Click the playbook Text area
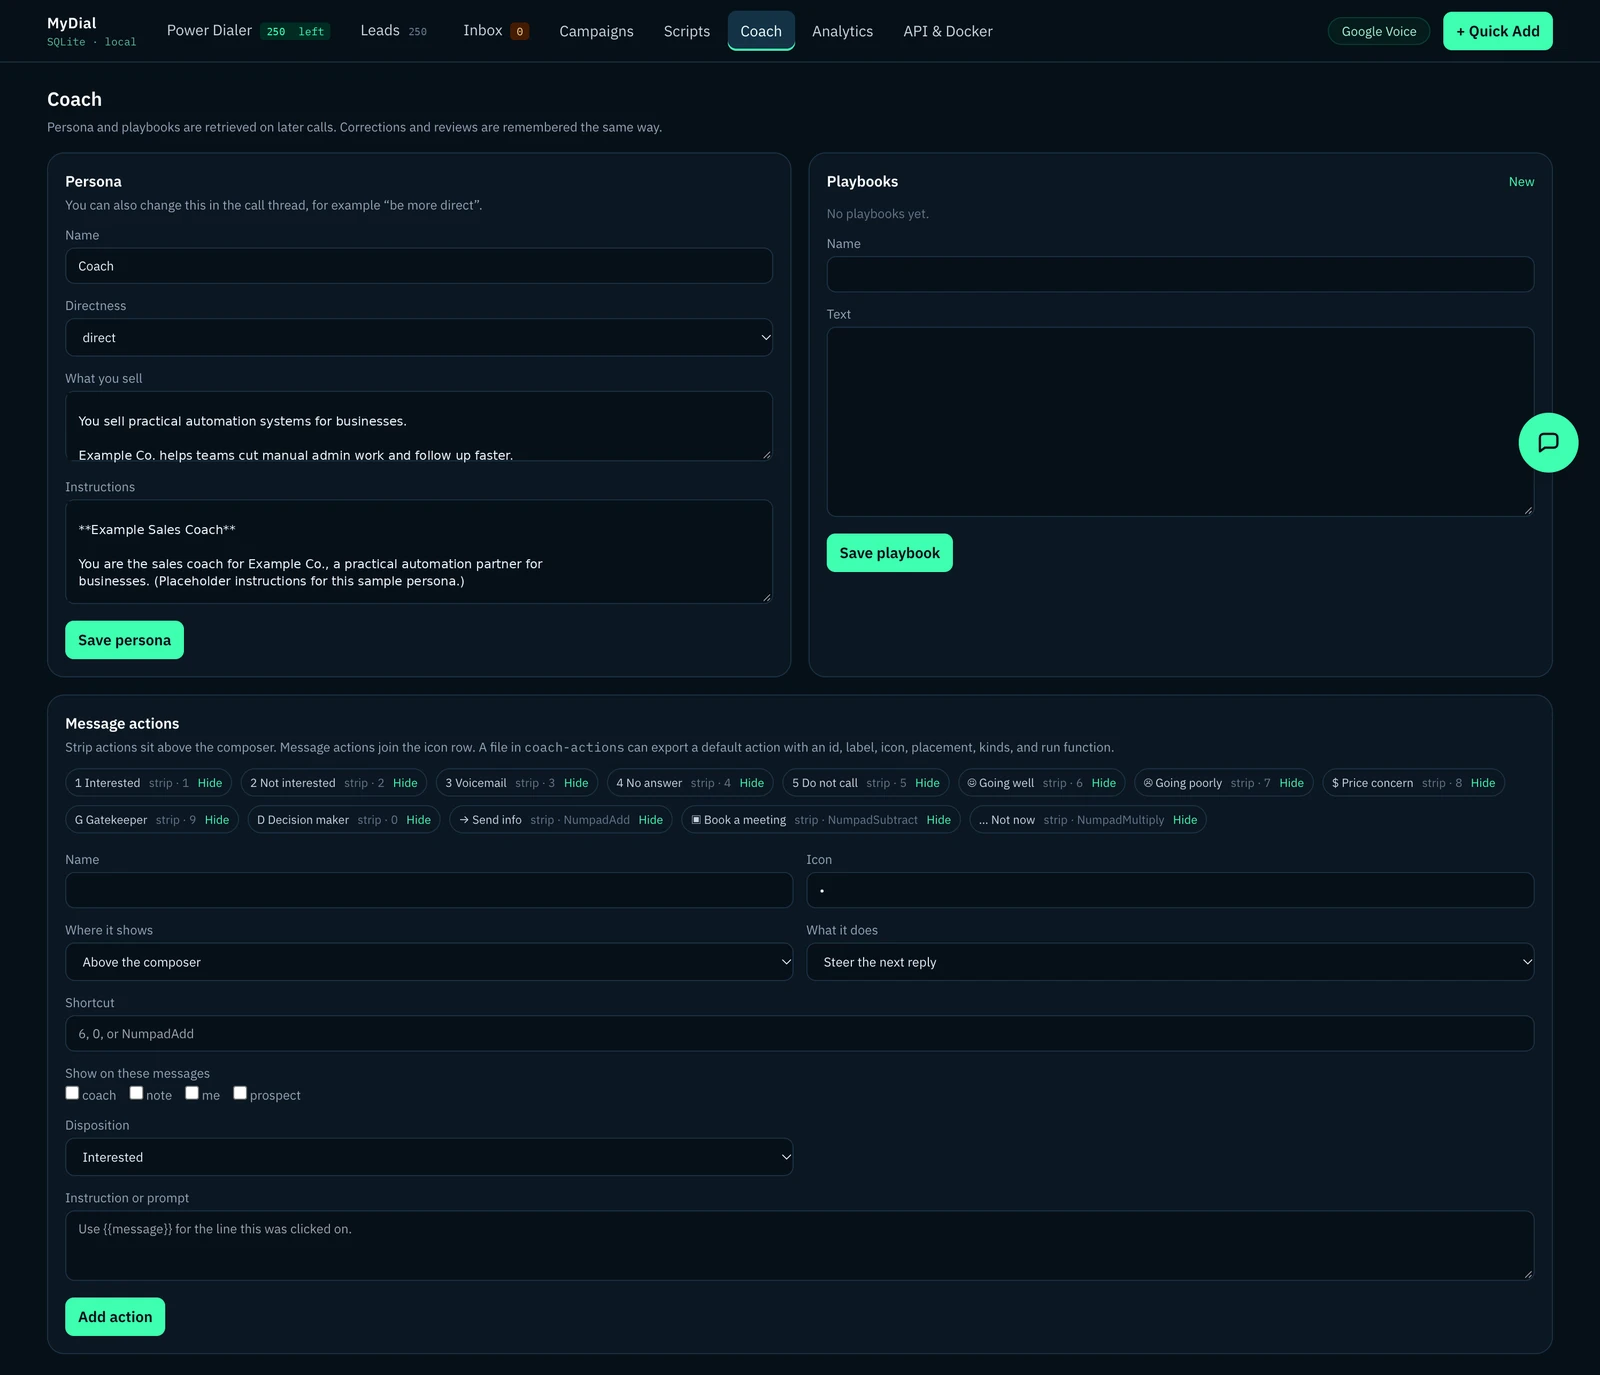Image resolution: width=1600 pixels, height=1375 pixels. pos(1180,422)
